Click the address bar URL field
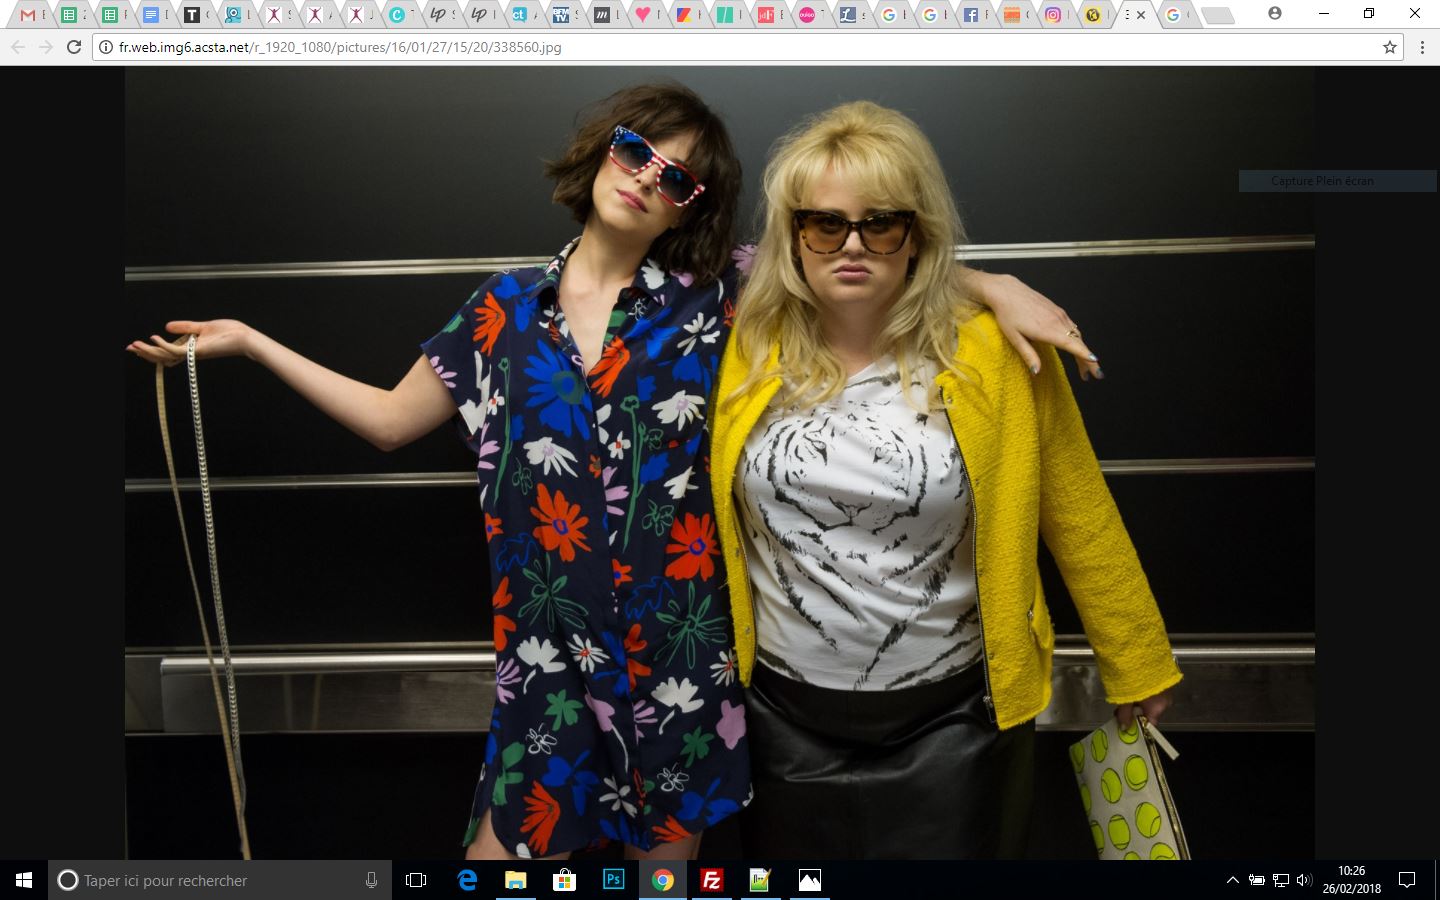Image resolution: width=1440 pixels, height=900 pixels. coord(700,47)
